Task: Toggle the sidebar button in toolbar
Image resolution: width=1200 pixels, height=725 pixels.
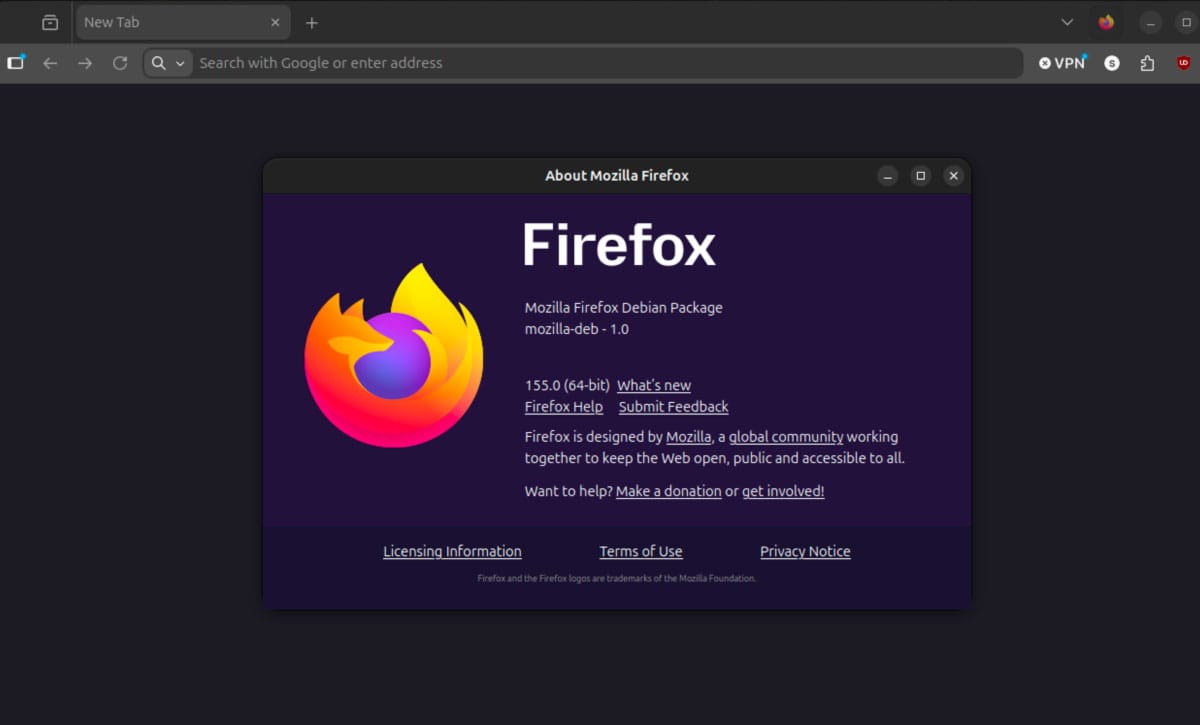Action: 16,62
